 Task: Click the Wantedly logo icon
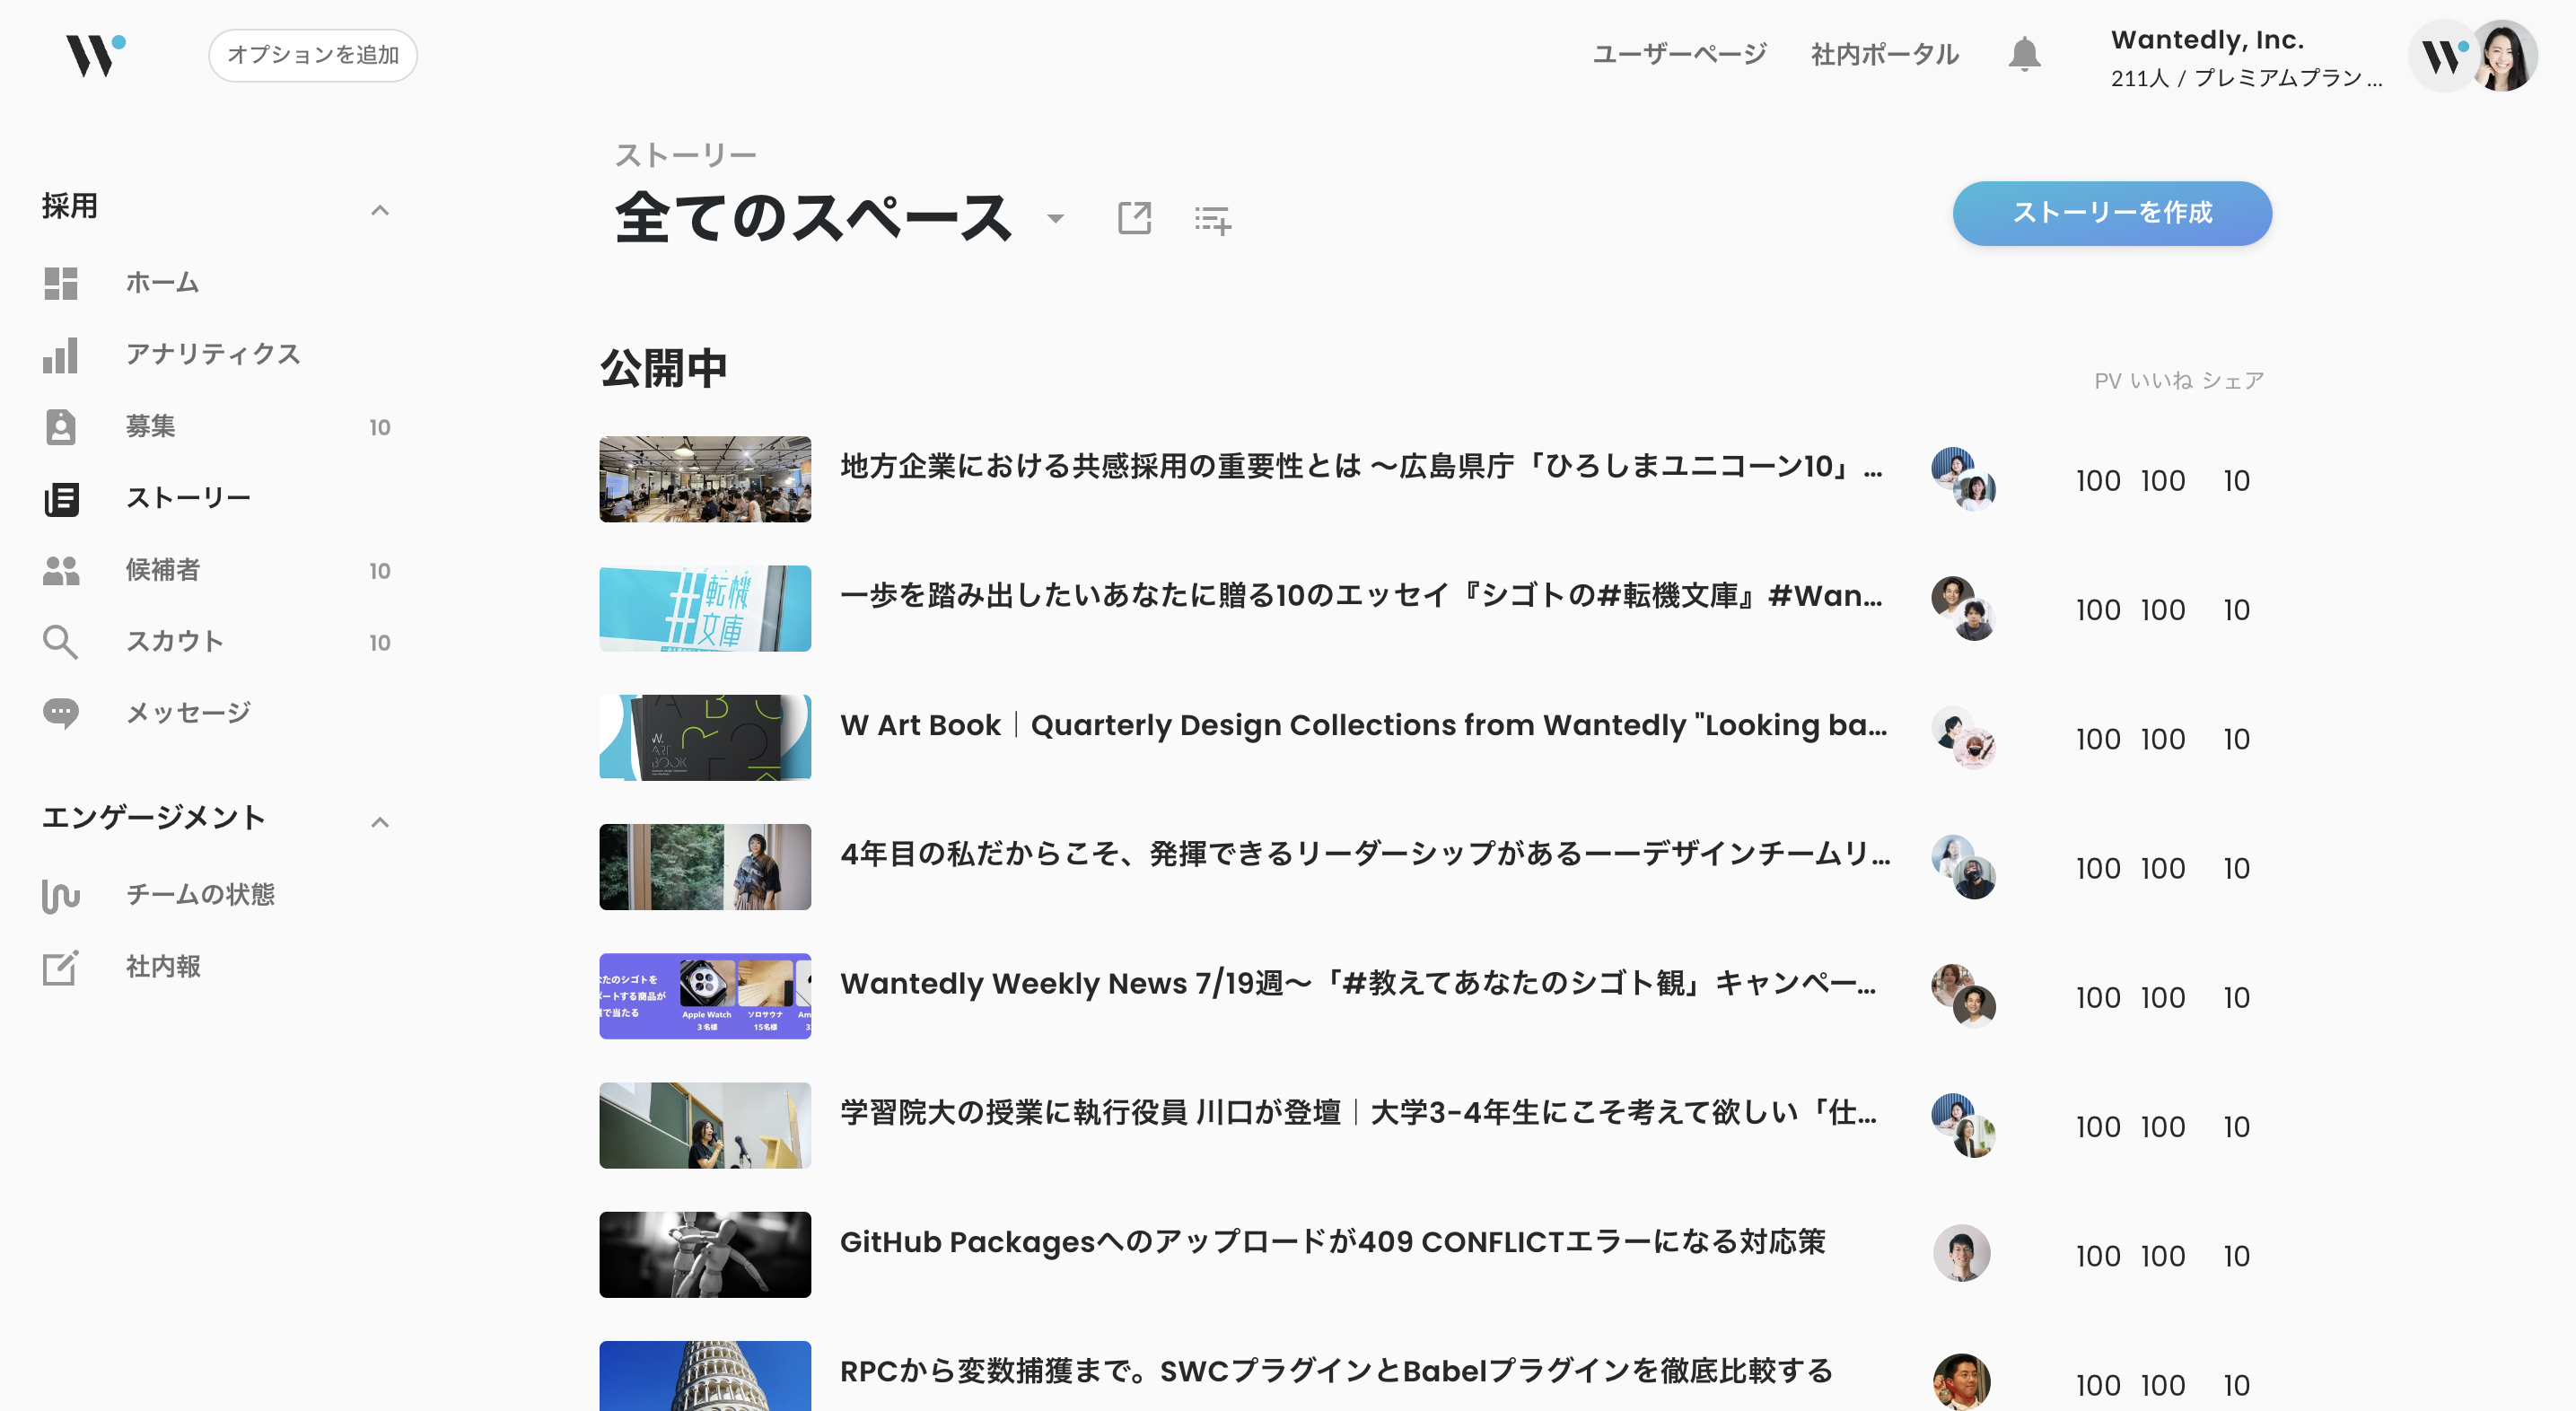pos(94,55)
